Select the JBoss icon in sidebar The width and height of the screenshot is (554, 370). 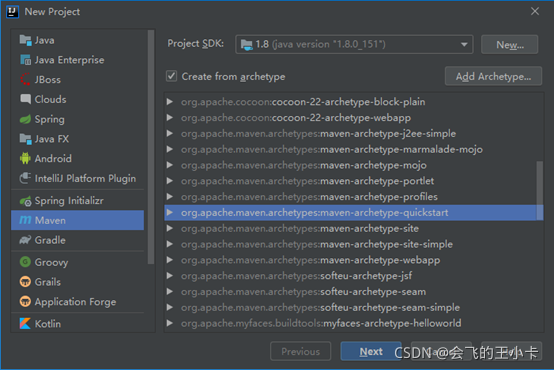(25, 80)
